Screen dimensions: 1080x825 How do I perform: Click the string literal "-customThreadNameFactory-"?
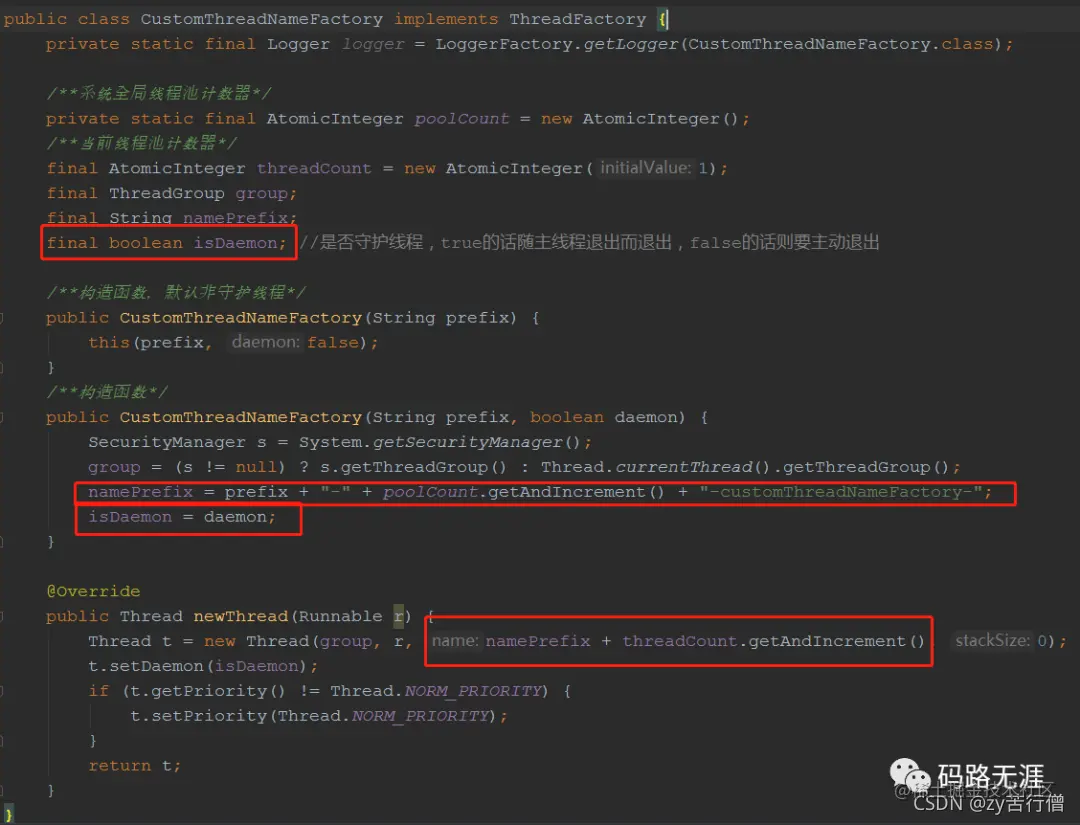click(x=840, y=492)
